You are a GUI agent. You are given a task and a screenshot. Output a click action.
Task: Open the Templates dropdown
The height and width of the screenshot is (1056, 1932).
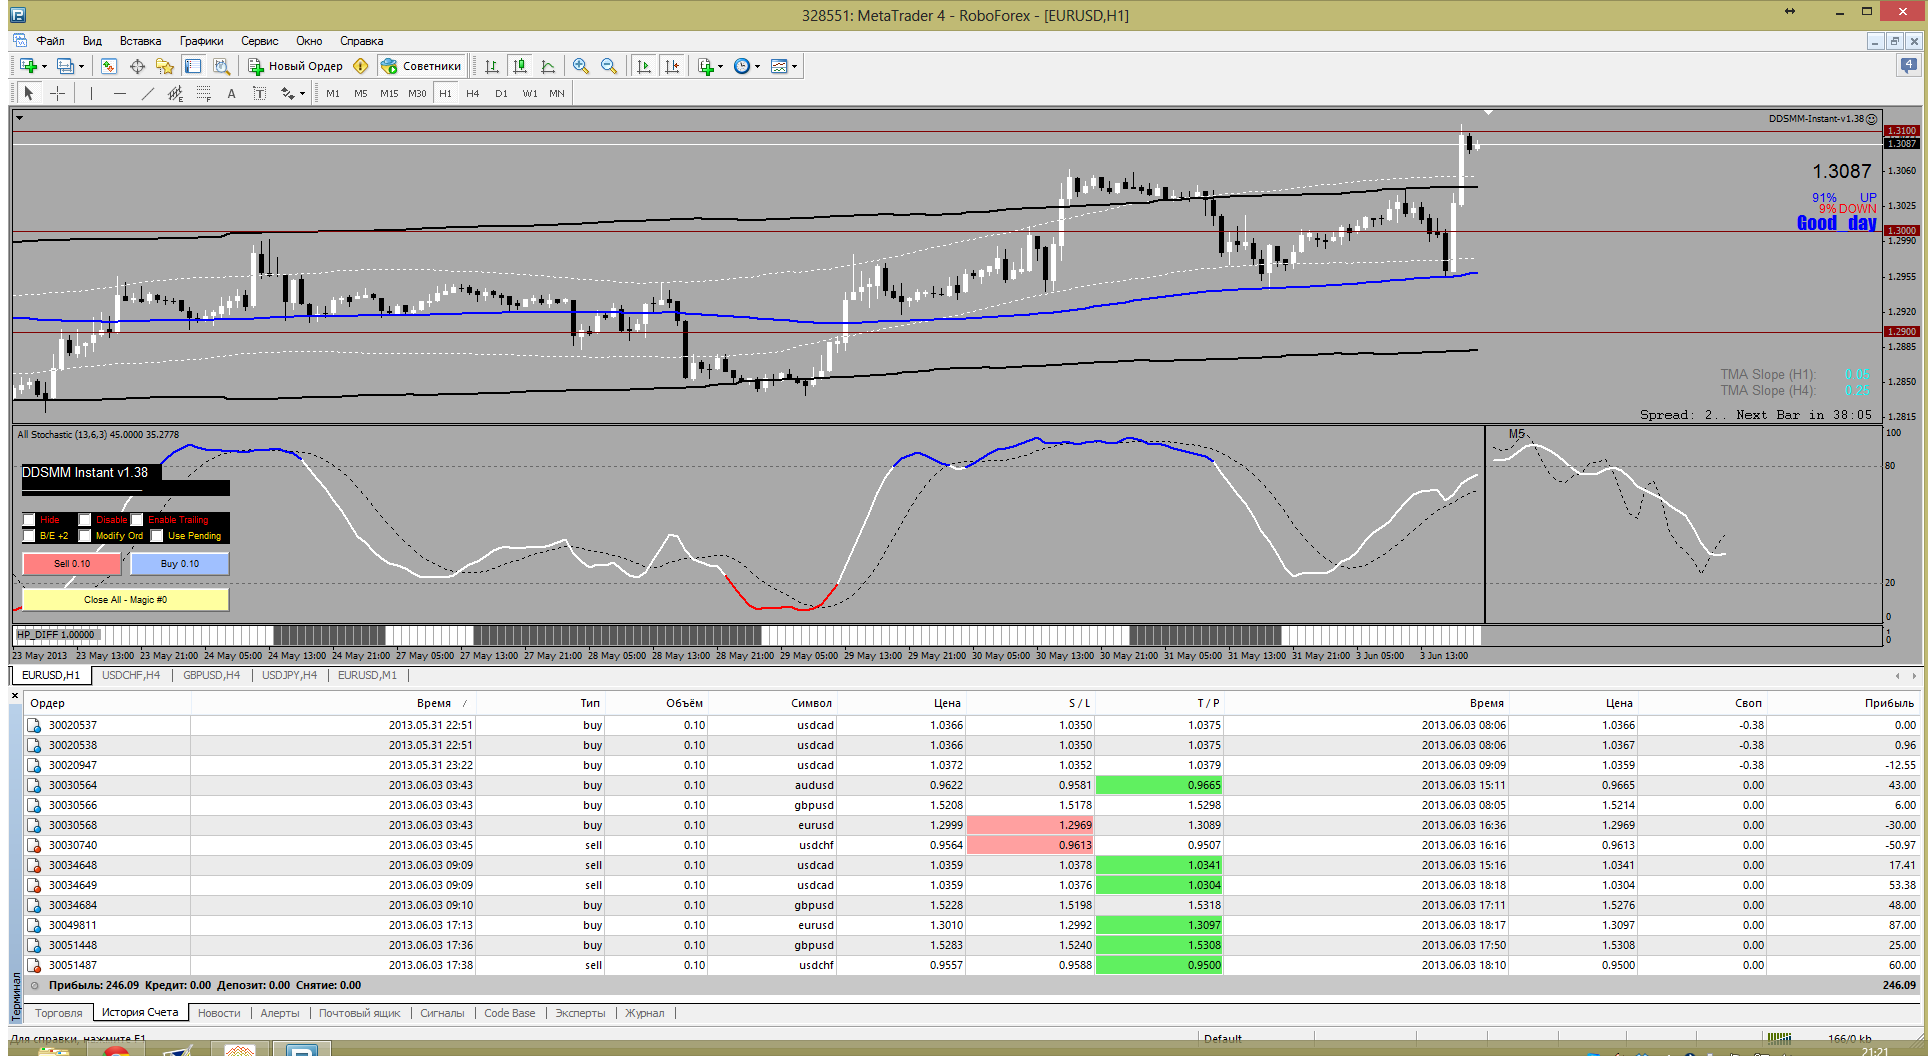(x=794, y=67)
